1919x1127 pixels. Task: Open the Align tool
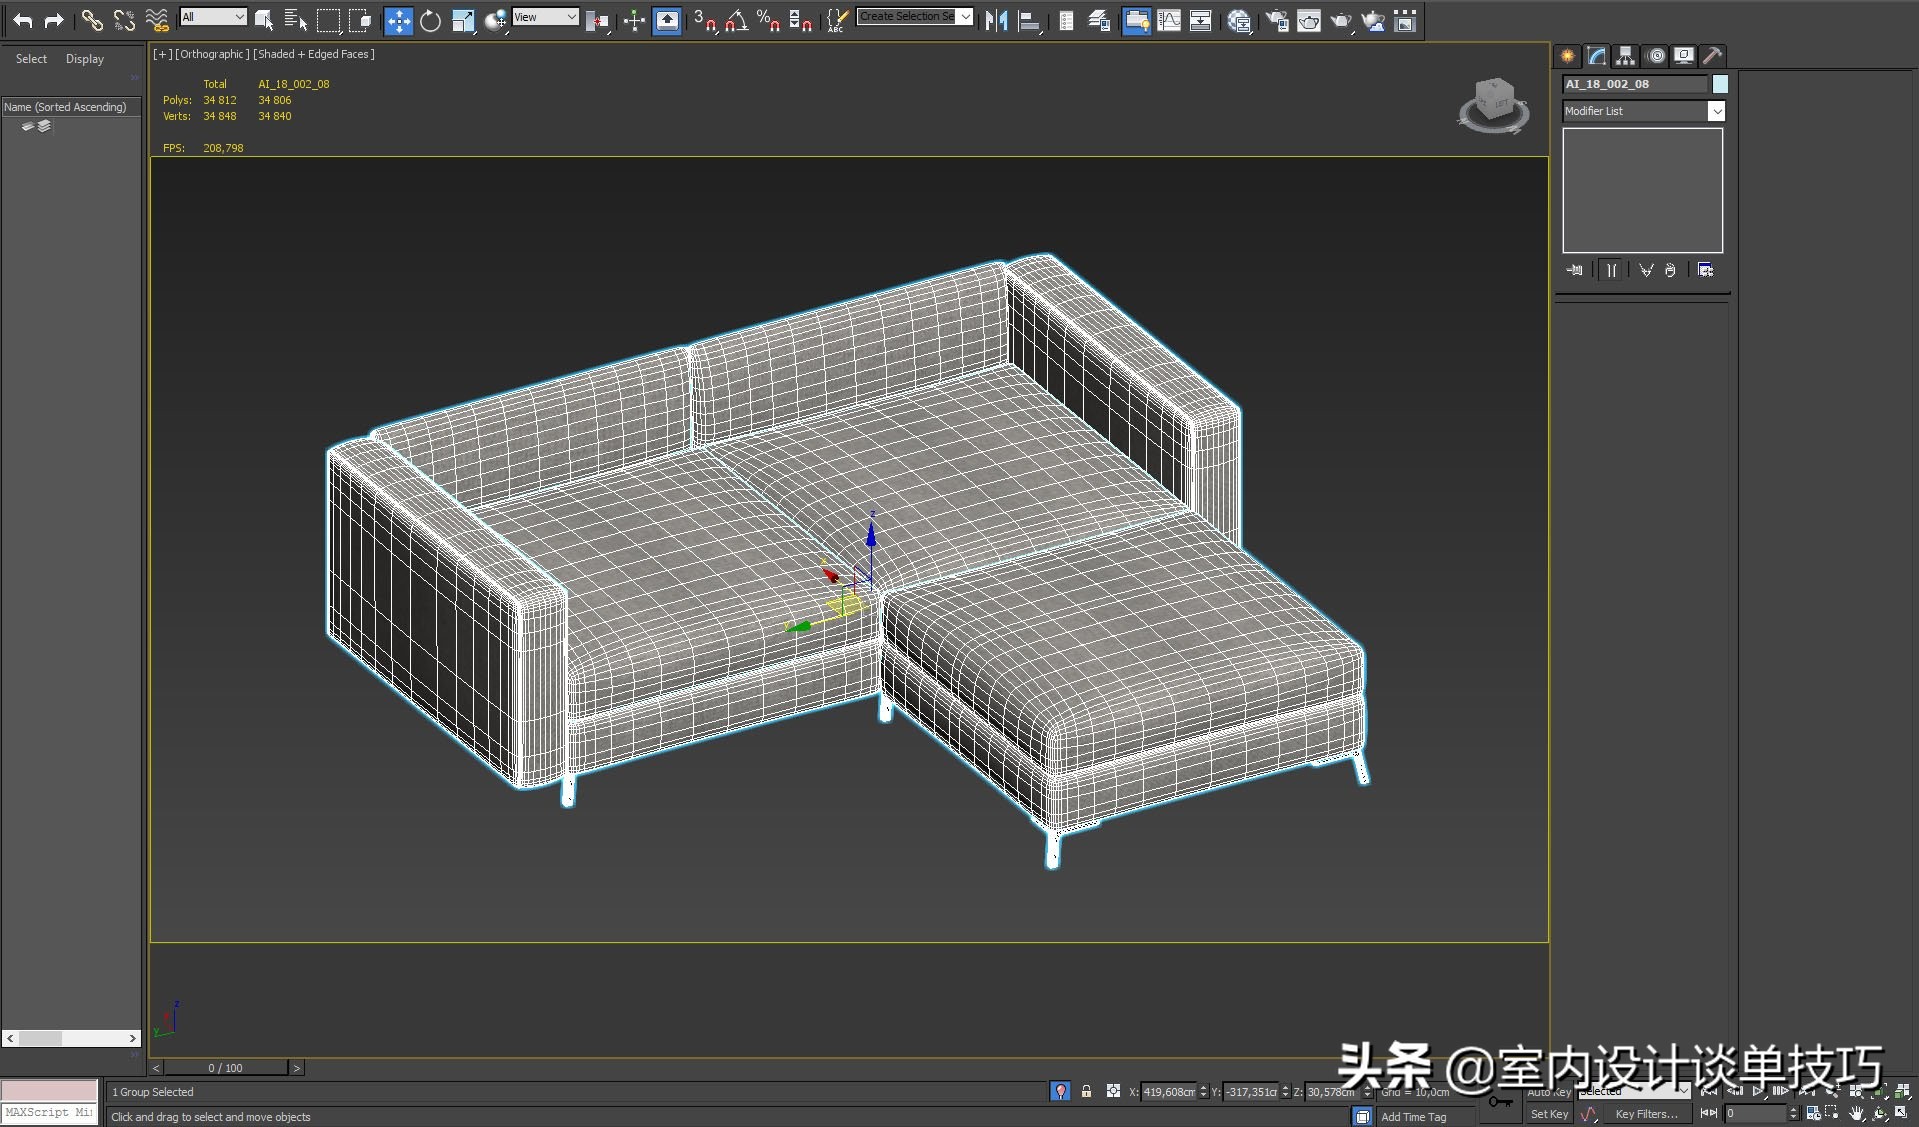pyautogui.click(x=1029, y=21)
